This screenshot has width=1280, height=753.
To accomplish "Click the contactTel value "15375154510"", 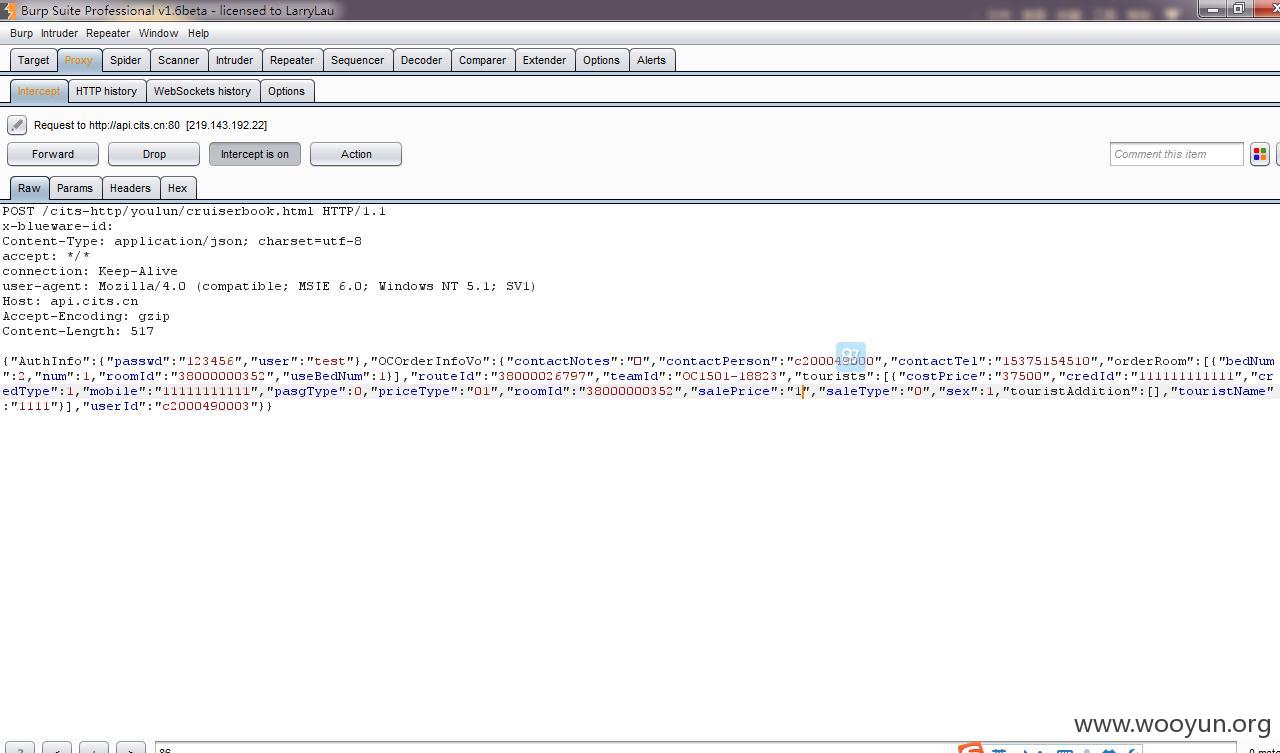I will (1046, 361).
